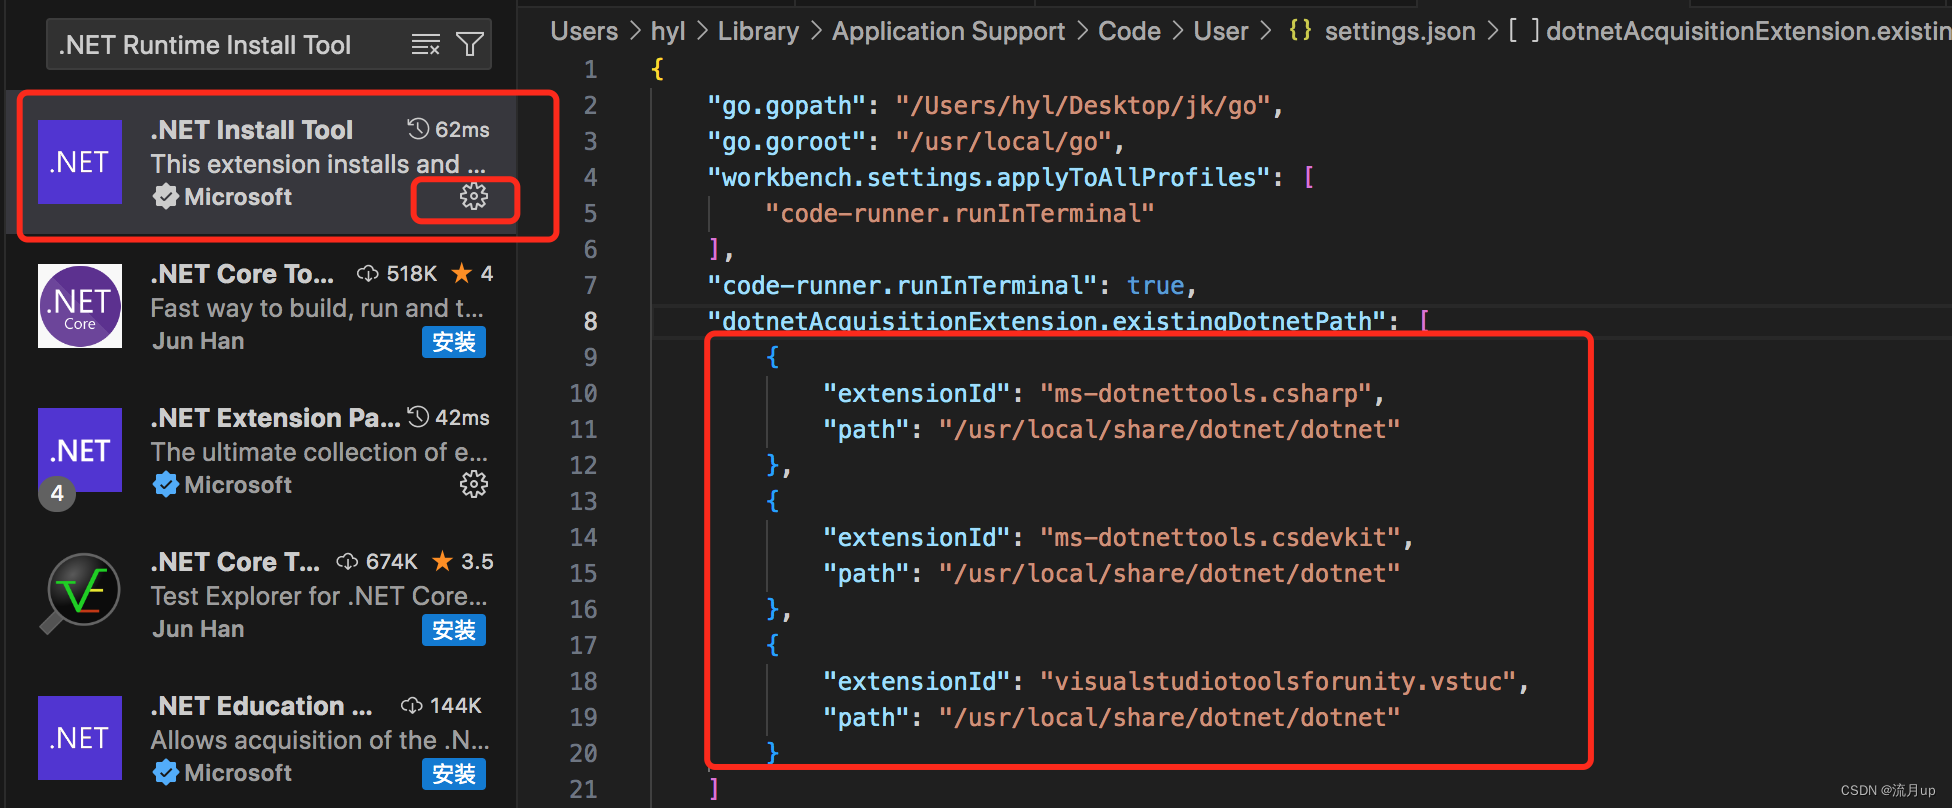Select the .NET Core To... extension title
Screen dimensions: 1952x808
point(243,274)
